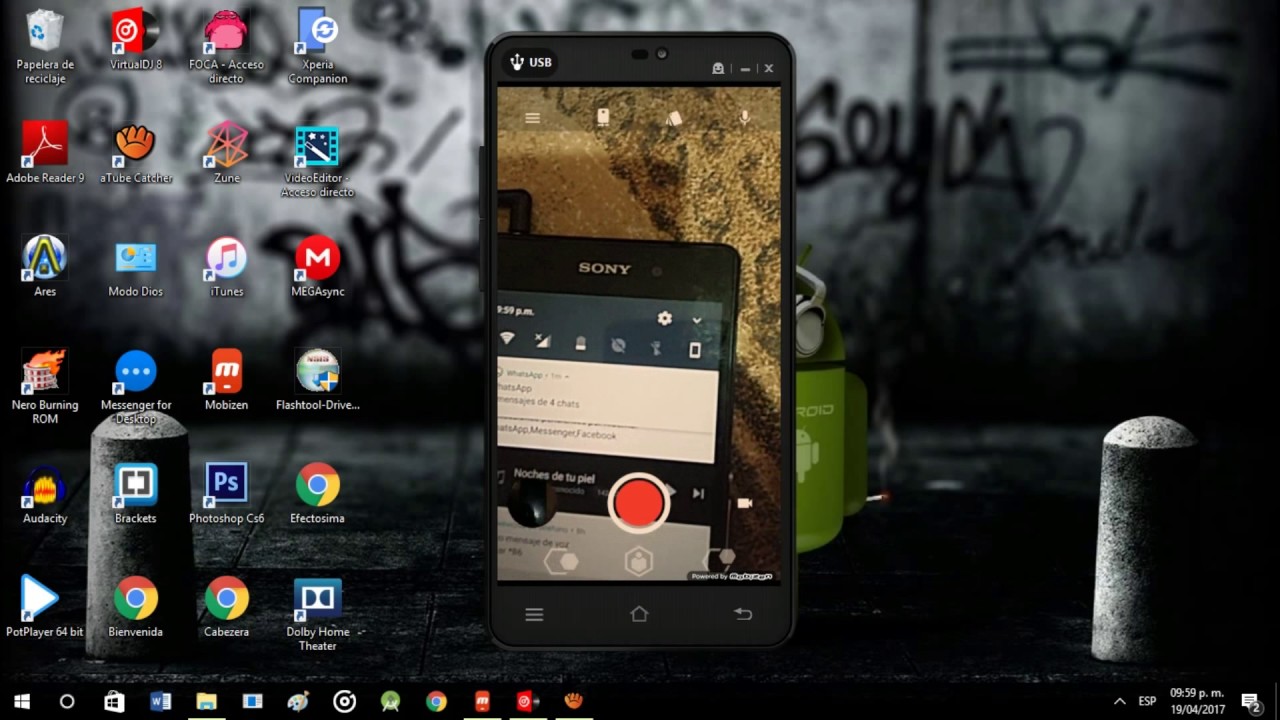Screen dimensions: 1280x720
Task: Click the ESP language indicator
Action: (1147, 702)
